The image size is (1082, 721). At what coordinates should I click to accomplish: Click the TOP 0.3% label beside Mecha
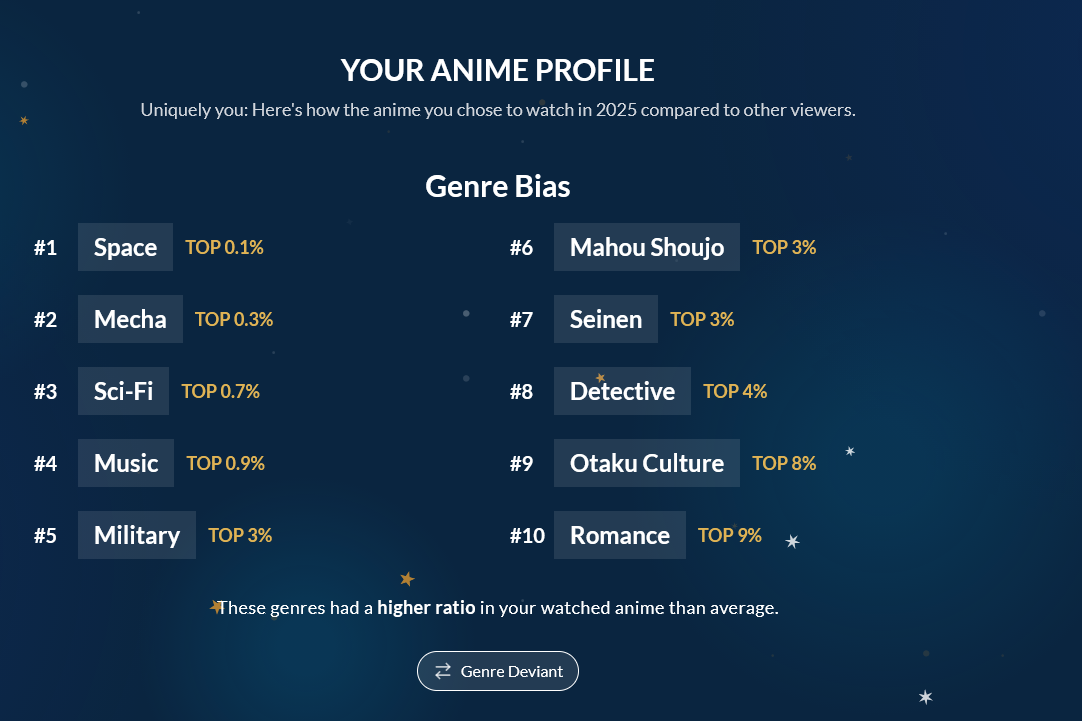(234, 319)
